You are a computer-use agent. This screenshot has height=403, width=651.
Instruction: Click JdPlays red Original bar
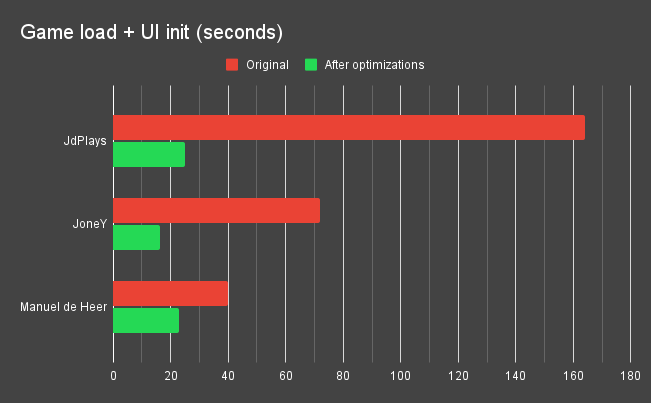pyautogui.click(x=349, y=127)
